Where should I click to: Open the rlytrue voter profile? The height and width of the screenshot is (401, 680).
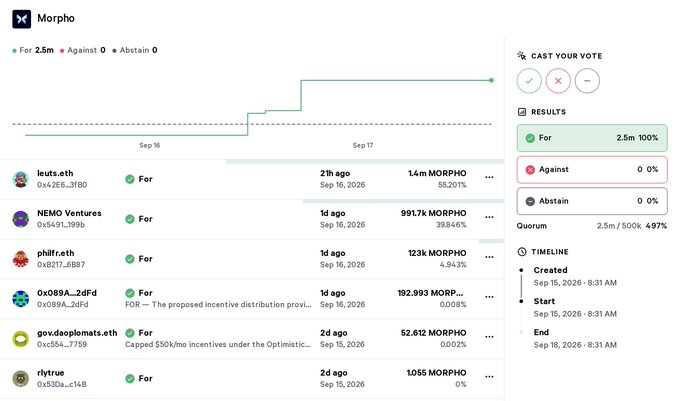pyautogui.click(x=51, y=373)
